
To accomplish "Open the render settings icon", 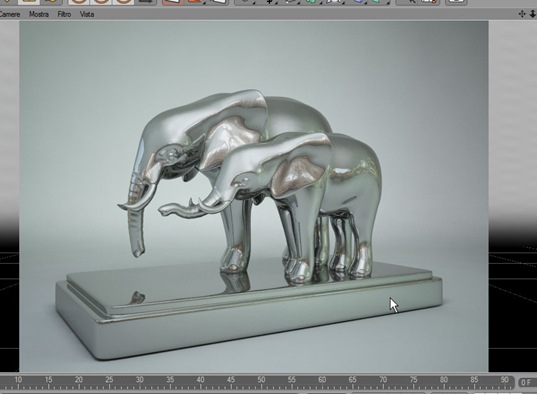I will (218, 2).
